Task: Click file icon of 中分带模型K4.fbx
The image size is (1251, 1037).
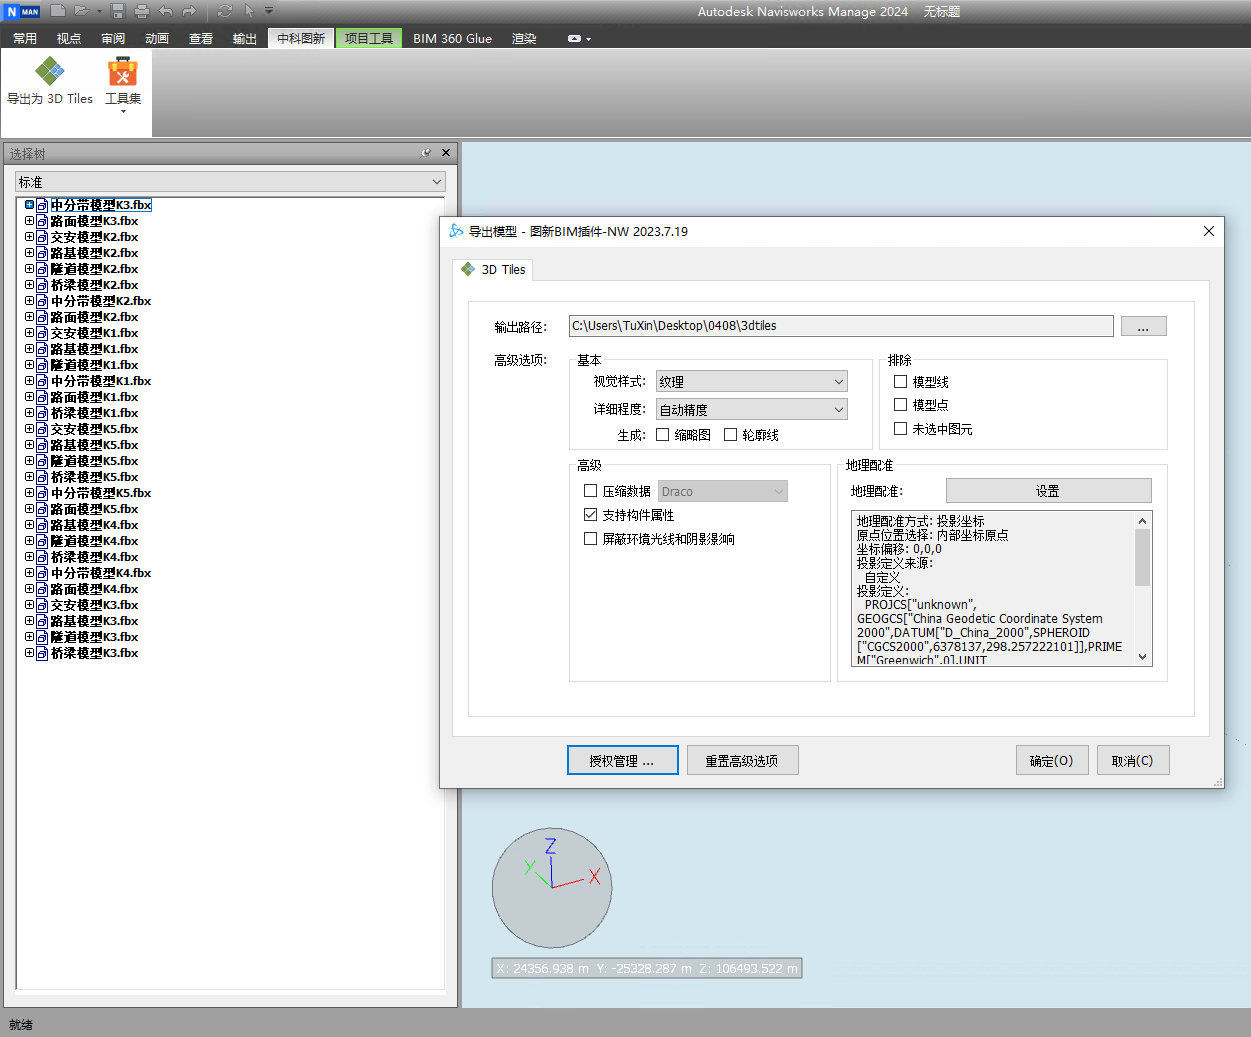Action: 42,573
